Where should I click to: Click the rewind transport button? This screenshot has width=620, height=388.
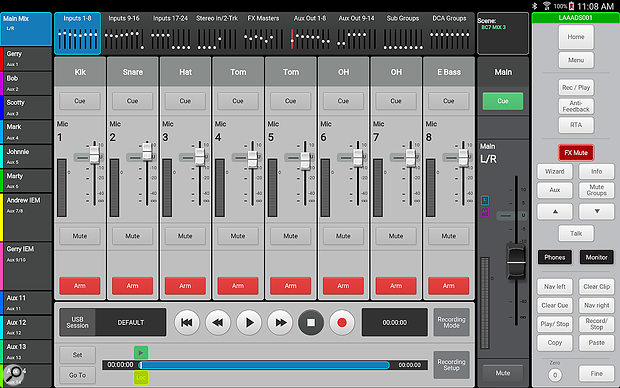point(217,323)
